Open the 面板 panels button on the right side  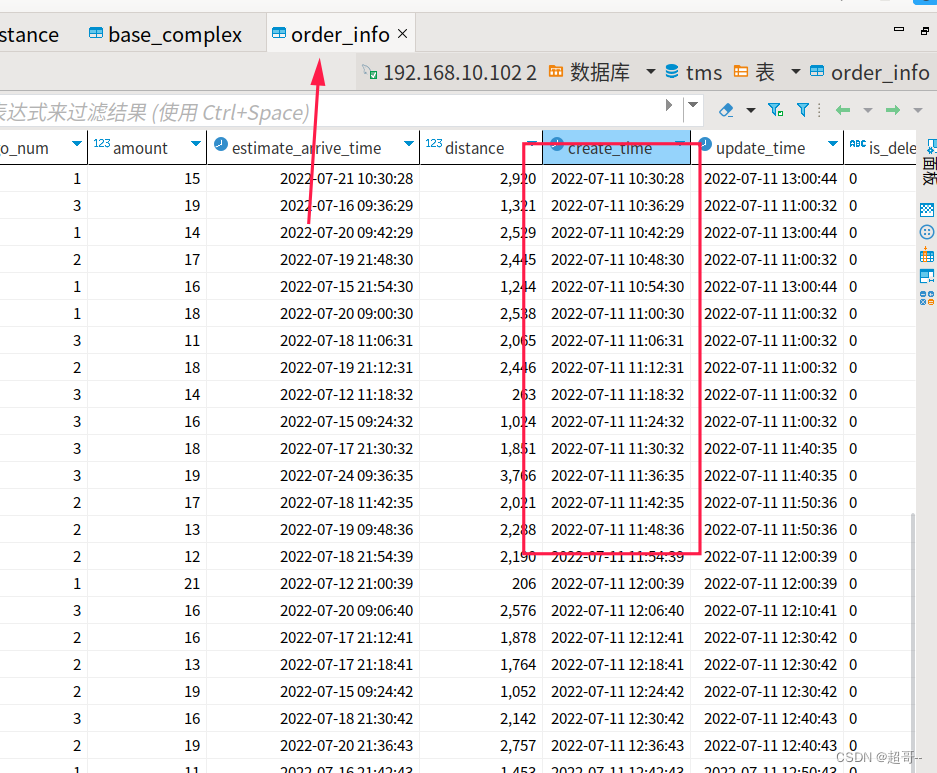click(x=930, y=161)
